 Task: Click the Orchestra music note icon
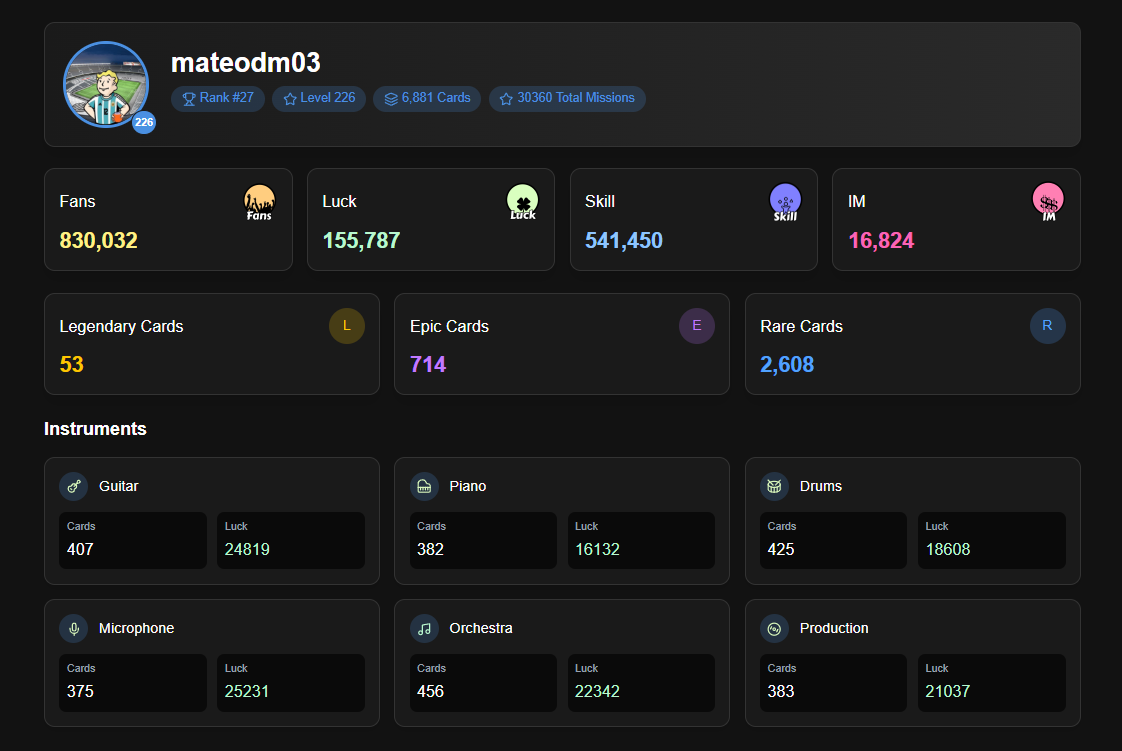[424, 629]
